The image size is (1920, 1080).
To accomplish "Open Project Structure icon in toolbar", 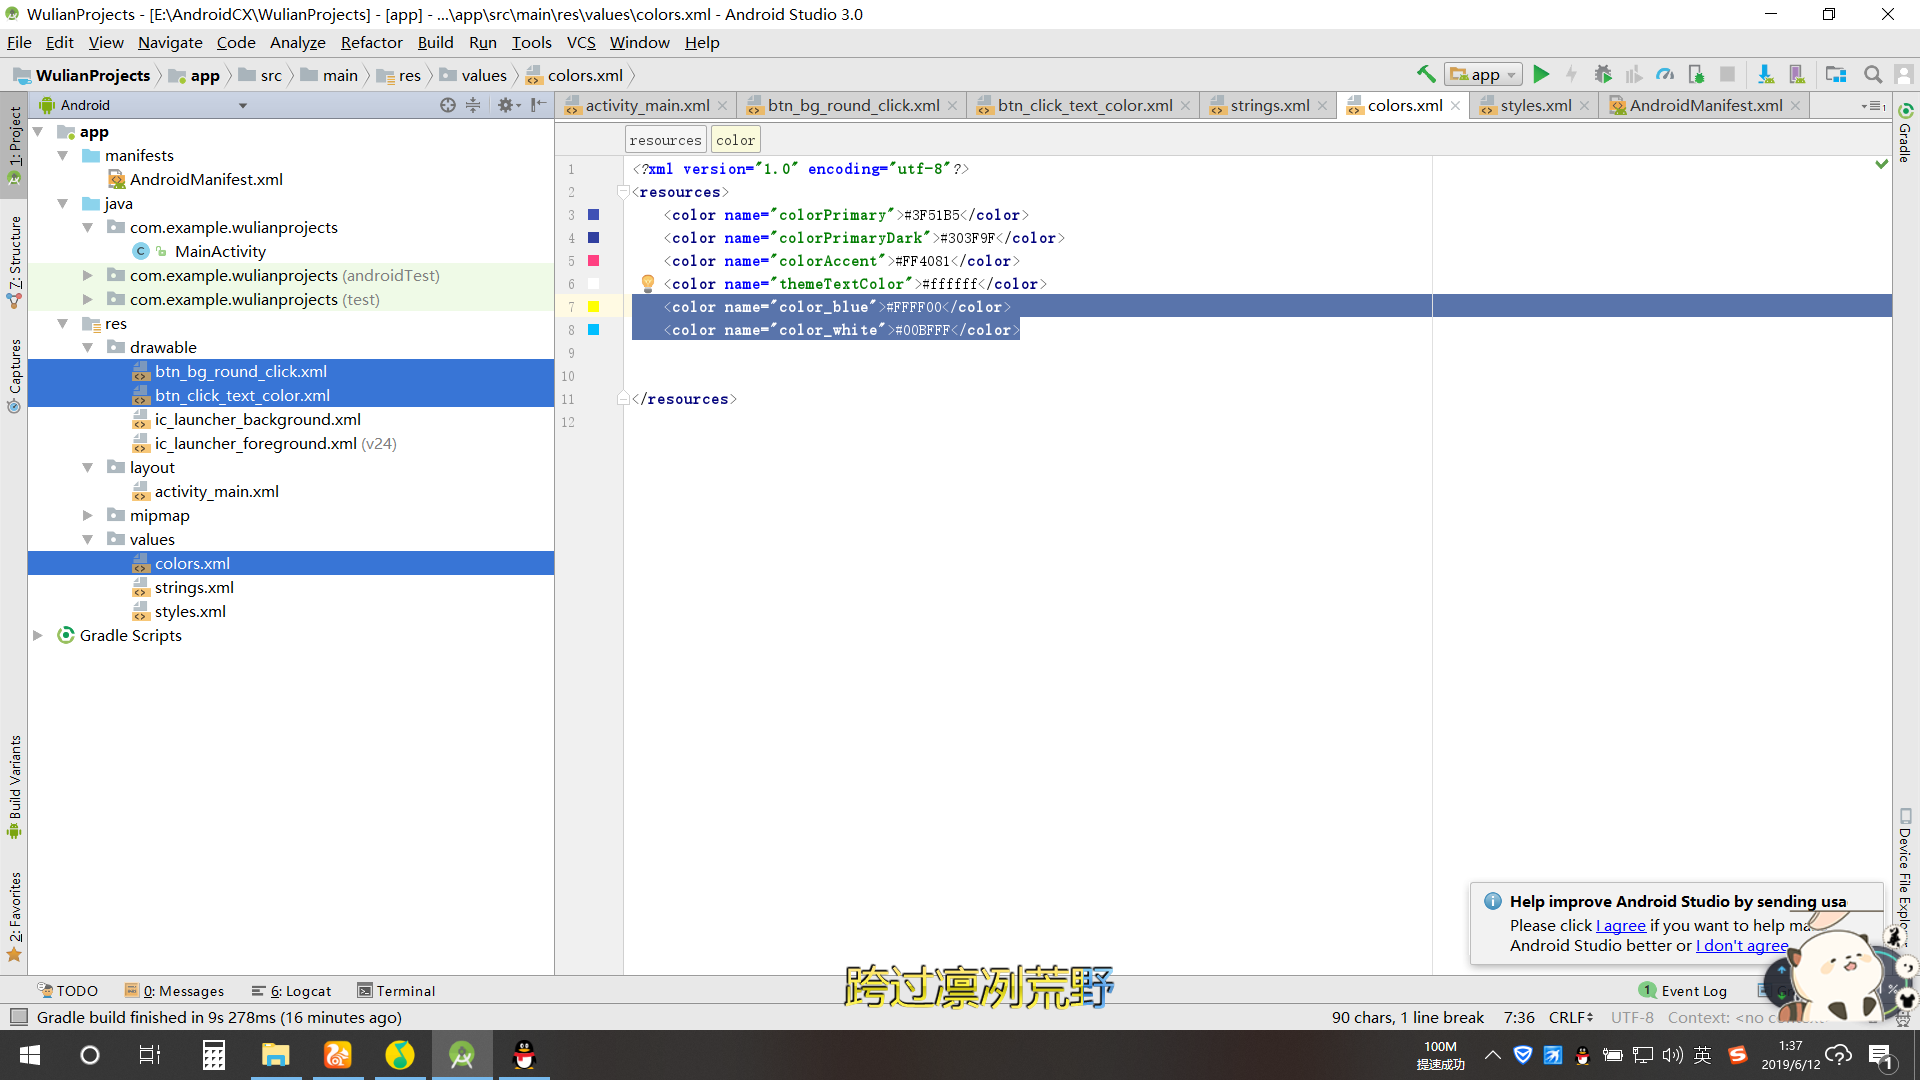I will click(x=1836, y=74).
